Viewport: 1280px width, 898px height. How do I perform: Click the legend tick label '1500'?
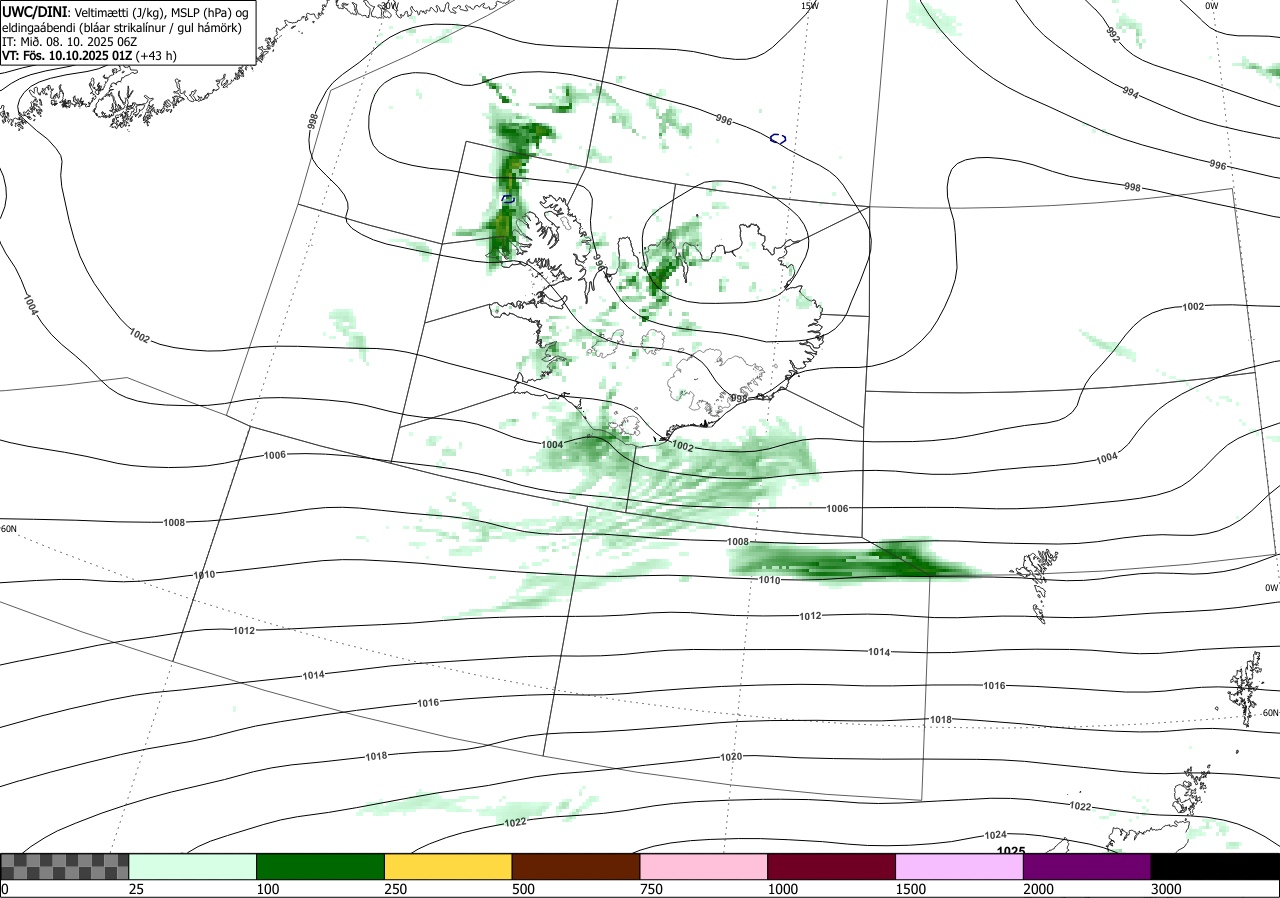tap(911, 889)
